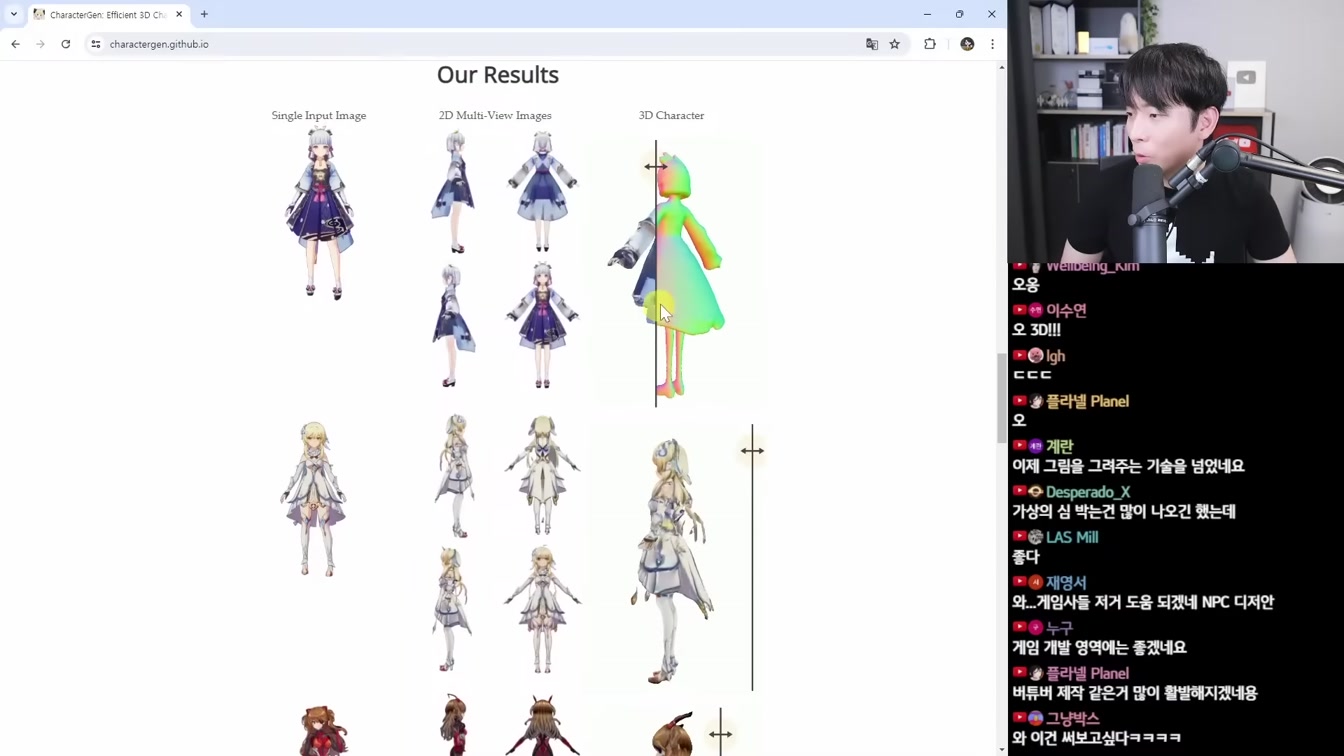Click the top-right multi-view image of the first character

pyautogui.click(x=542, y=192)
